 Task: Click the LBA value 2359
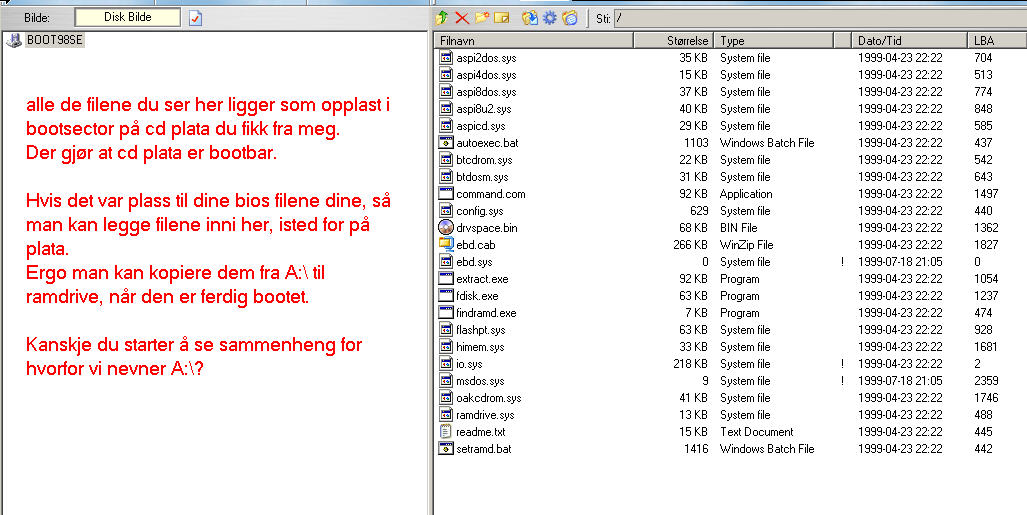click(x=986, y=381)
